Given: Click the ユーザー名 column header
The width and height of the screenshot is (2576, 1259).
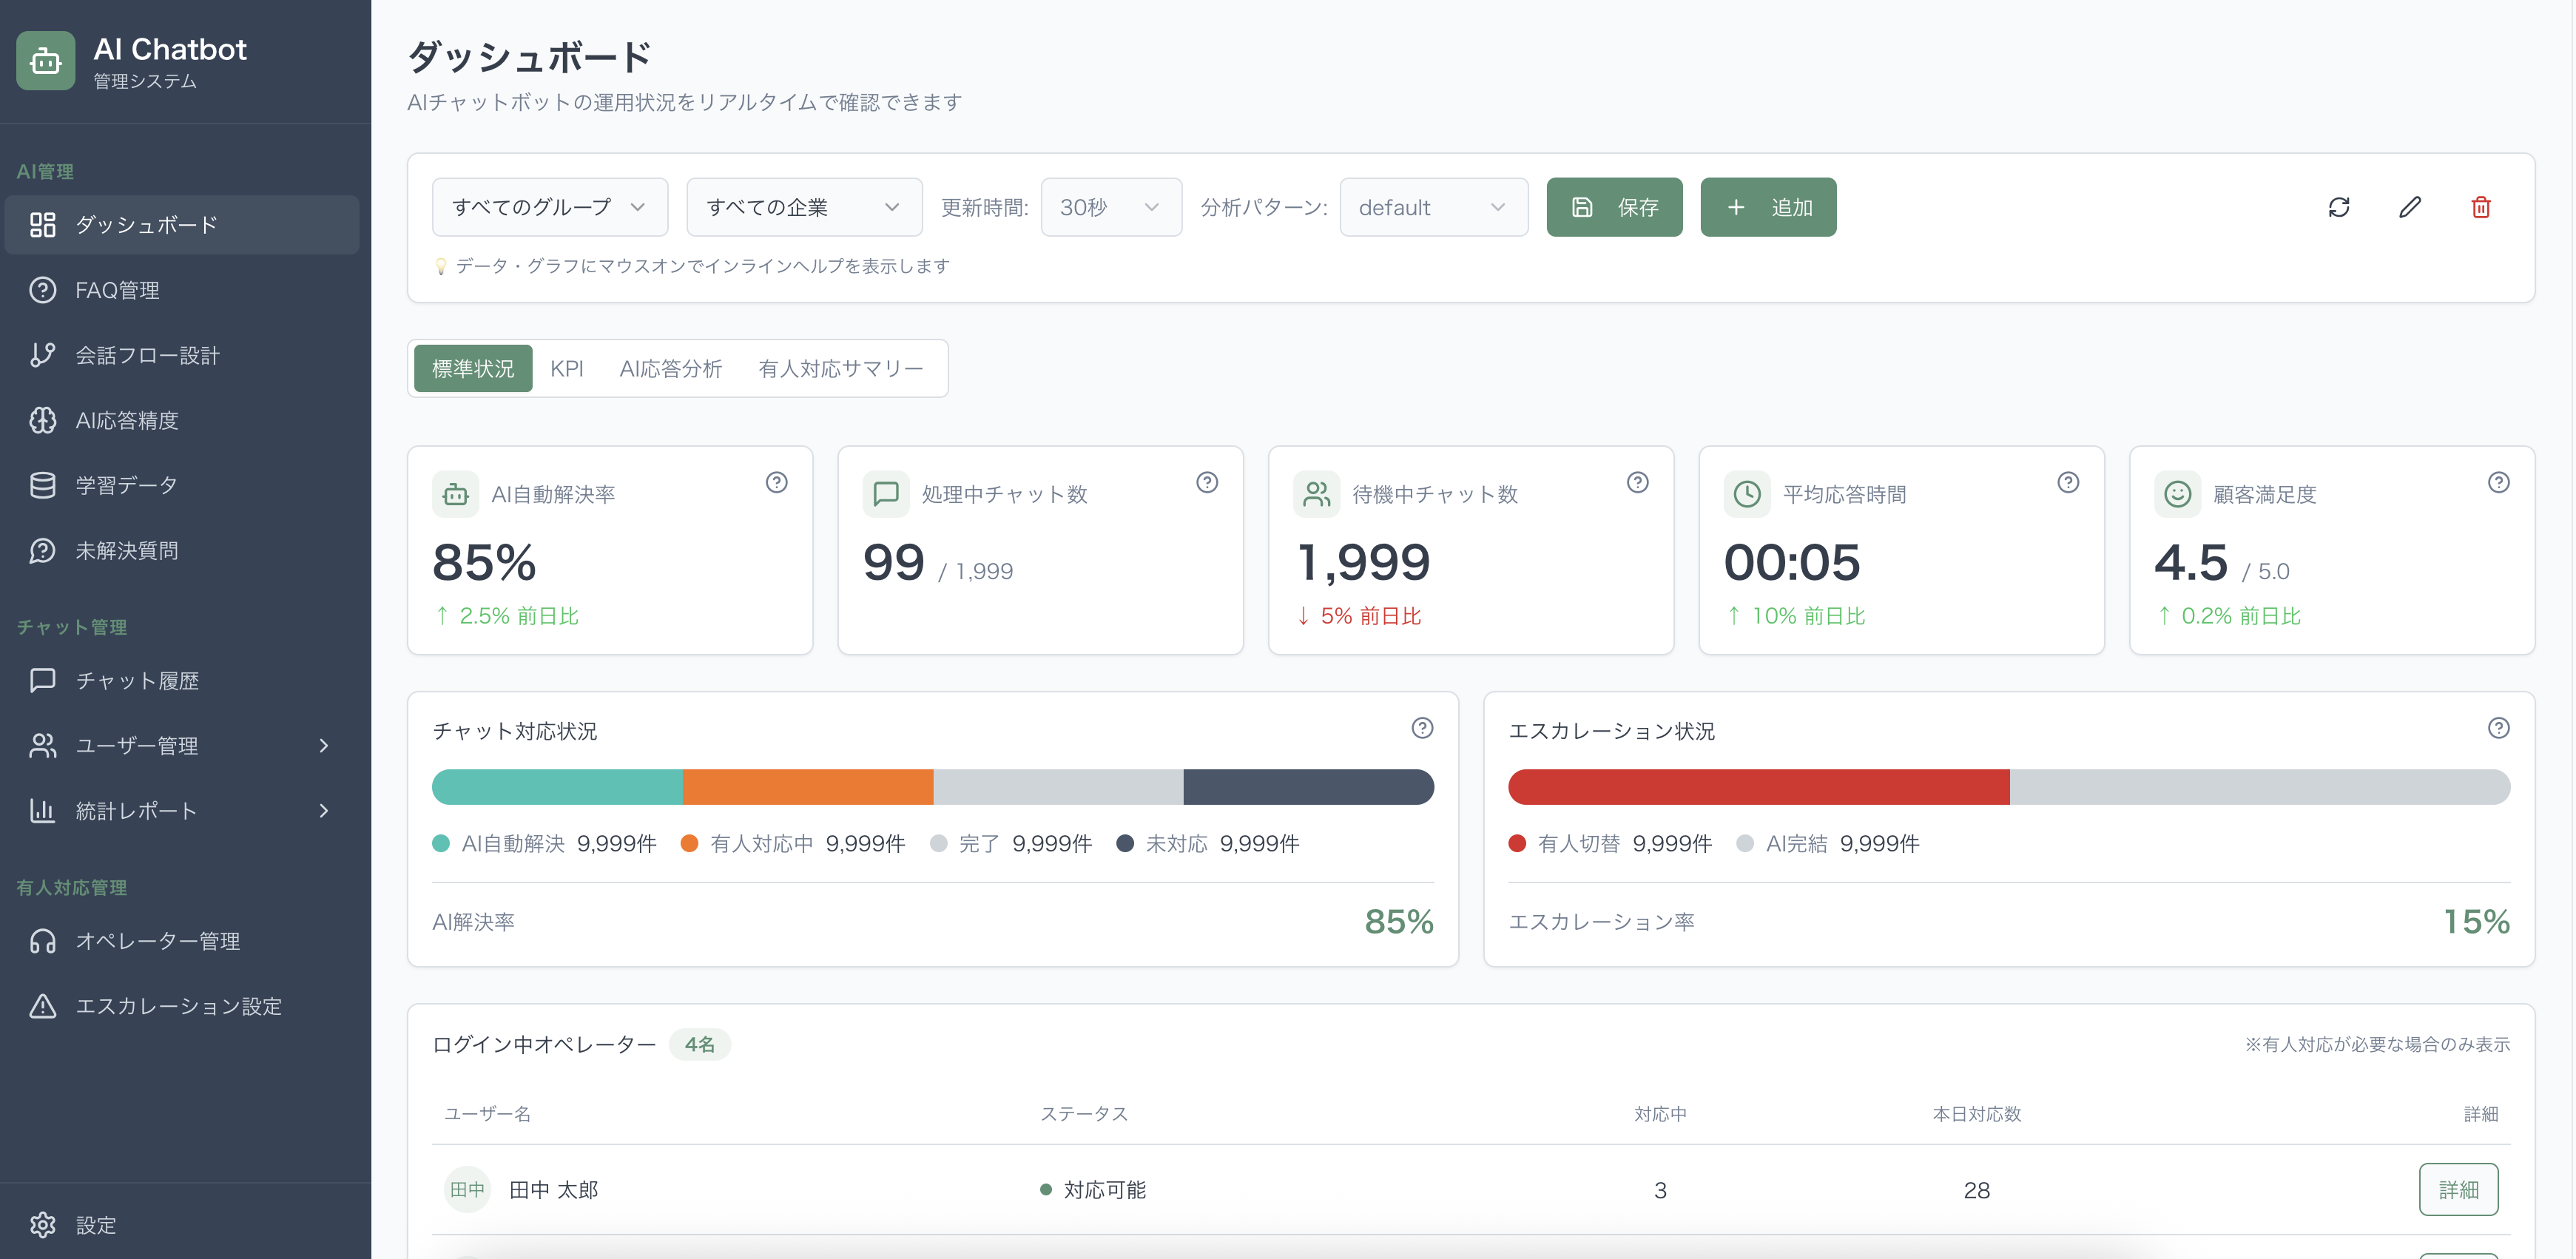Looking at the screenshot, I should pos(488,1114).
